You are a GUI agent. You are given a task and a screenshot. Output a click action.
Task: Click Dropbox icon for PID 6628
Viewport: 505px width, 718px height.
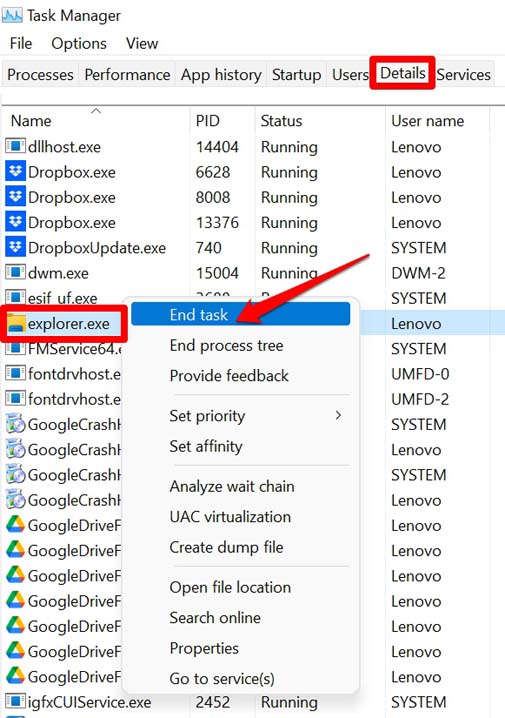click(15, 171)
